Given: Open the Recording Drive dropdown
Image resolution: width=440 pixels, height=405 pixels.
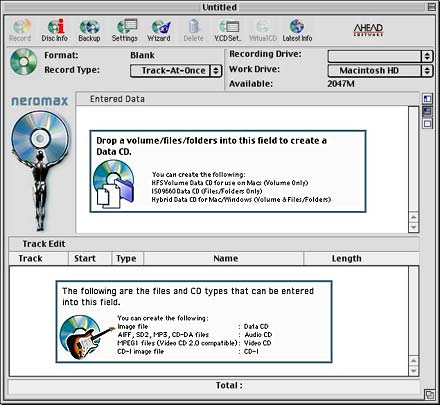Looking at the screenshot, I should tap(380, 56).
